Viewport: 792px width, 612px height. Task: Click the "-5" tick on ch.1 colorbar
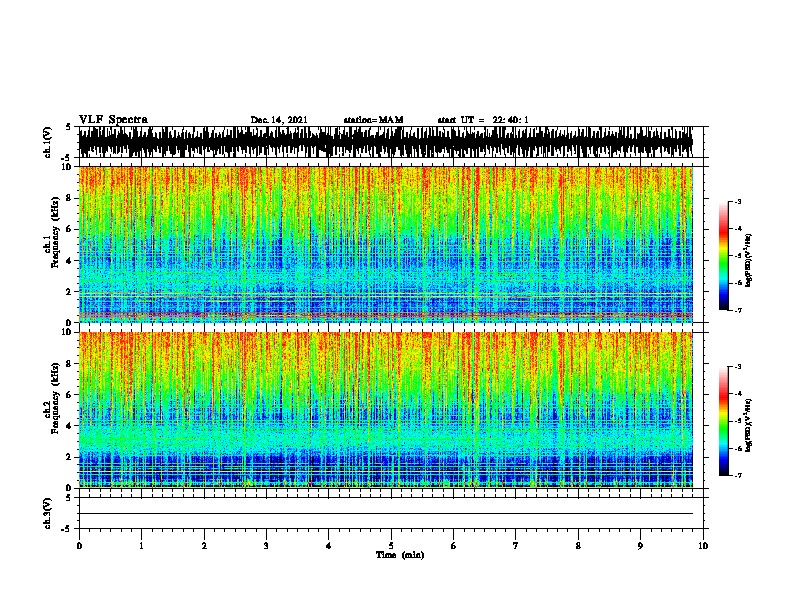coord(737,256)
